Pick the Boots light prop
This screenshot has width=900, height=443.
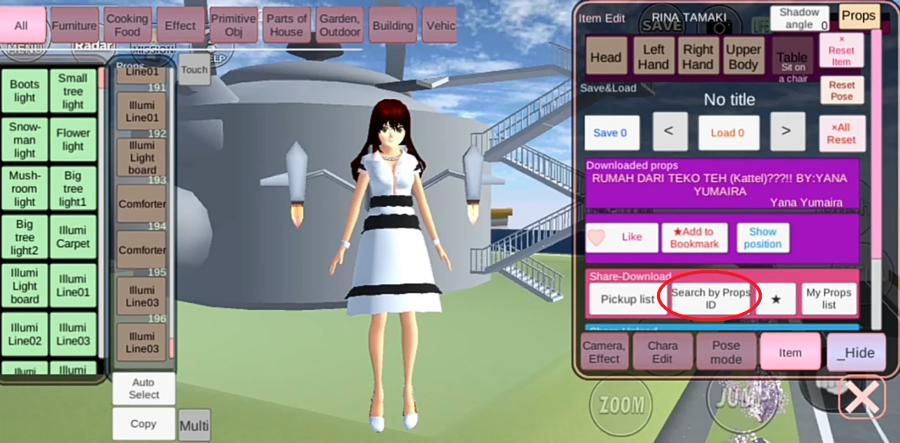[25, 91]
